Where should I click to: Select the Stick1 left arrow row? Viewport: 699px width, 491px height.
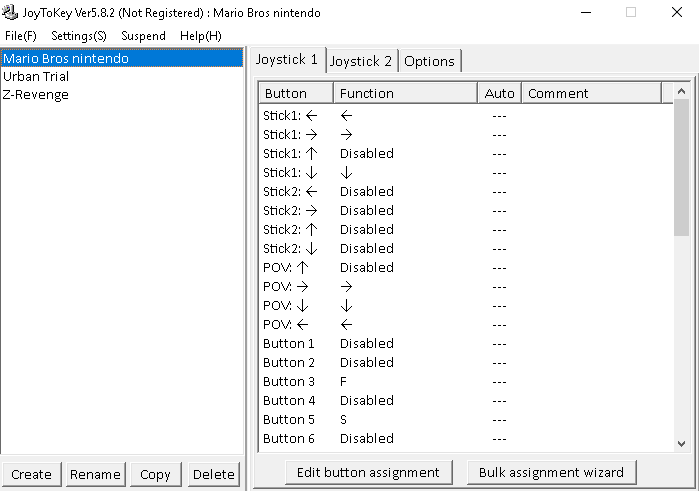(x=466, y=116)
